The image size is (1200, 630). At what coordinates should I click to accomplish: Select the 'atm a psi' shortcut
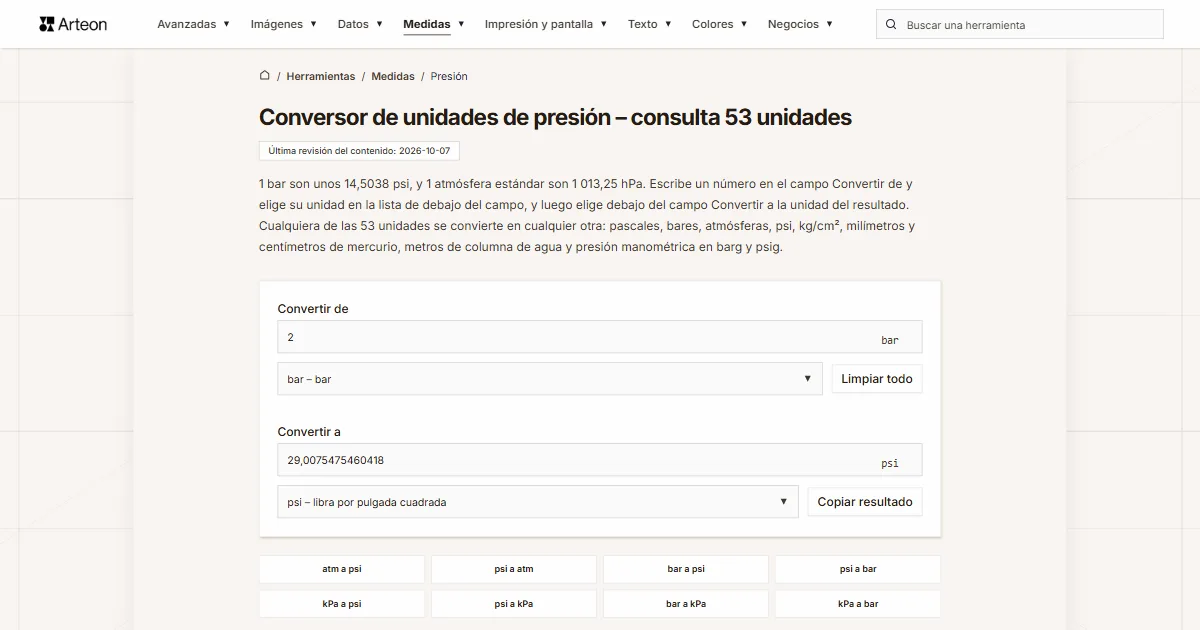(342, 569)
